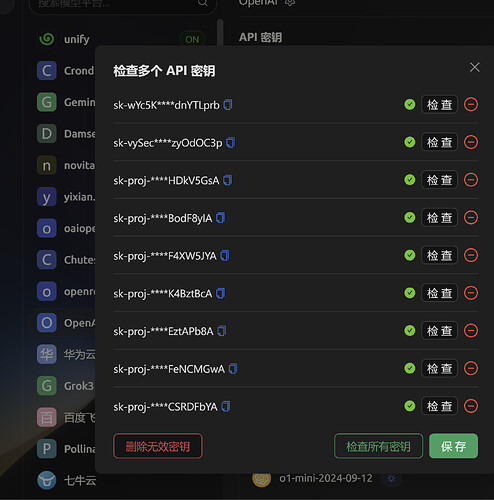Select the Pollinations provider in sidebar
The image size is (494, 500).
(x=65, y=449)
